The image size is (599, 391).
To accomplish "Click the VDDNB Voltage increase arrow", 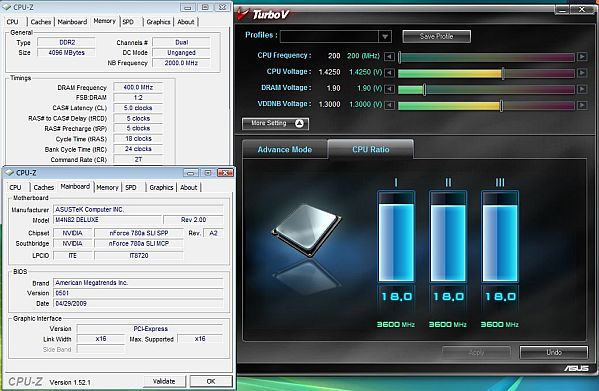I will (581, 105).
